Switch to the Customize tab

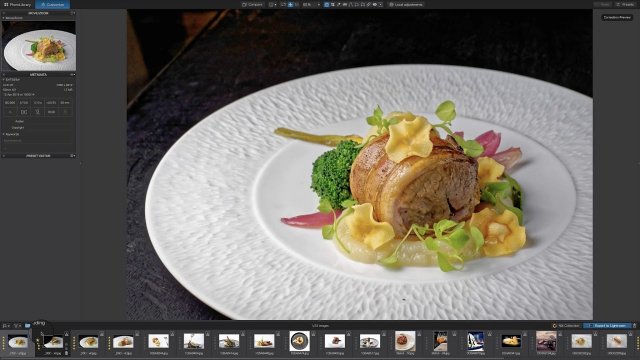53,4
